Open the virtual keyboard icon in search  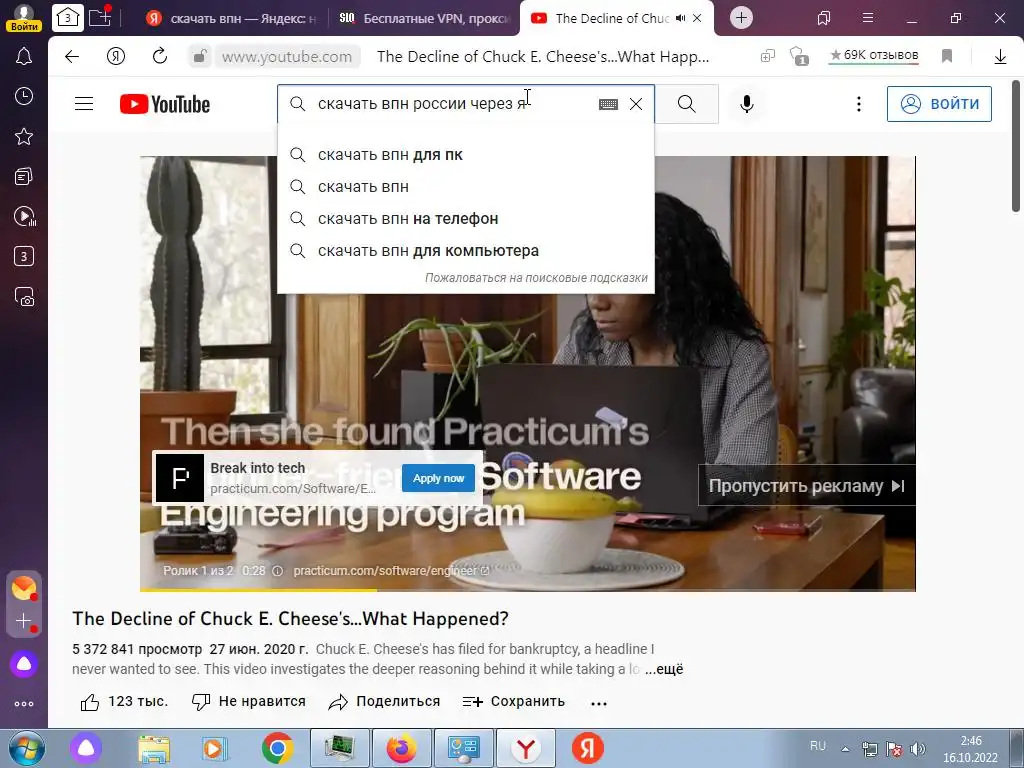[x=608, y=104]
